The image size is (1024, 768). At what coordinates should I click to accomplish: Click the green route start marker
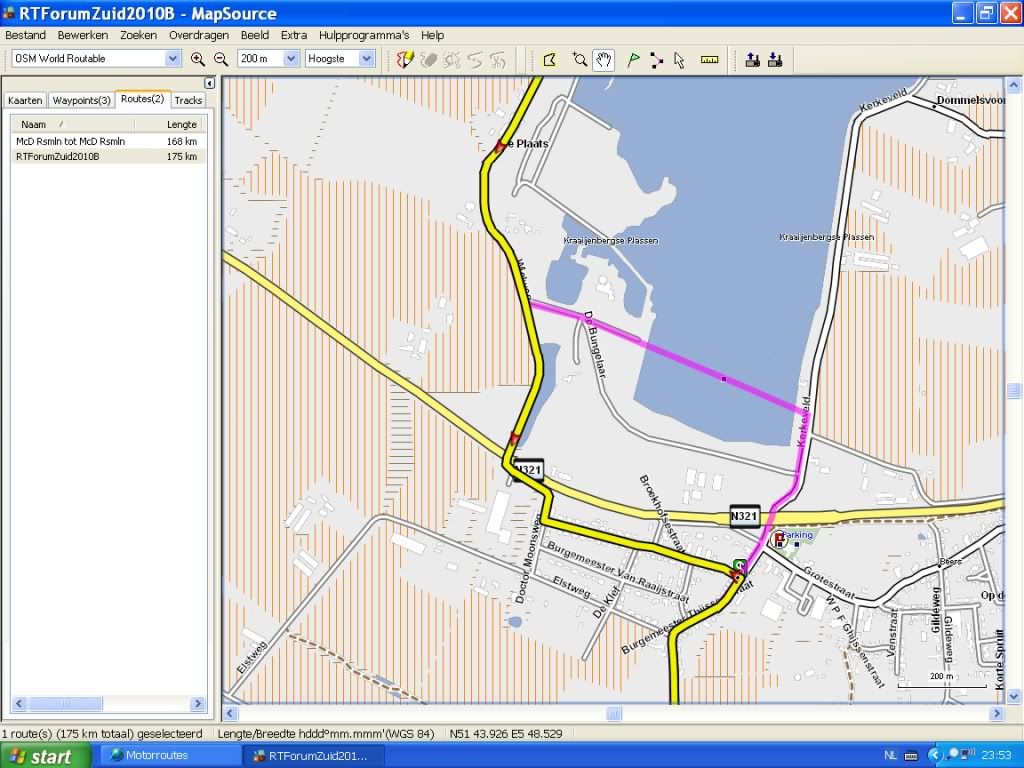click(x=740, y=565)
